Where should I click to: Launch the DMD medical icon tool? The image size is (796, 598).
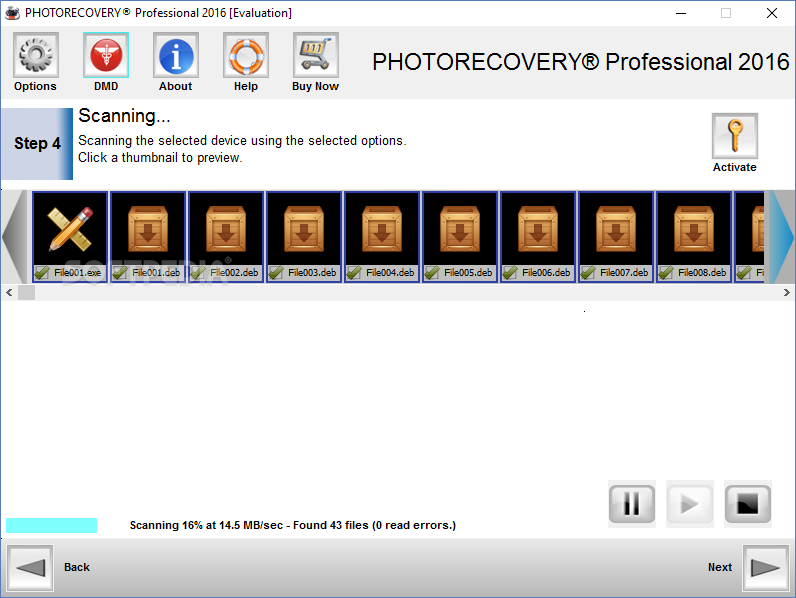pos(106,55)
